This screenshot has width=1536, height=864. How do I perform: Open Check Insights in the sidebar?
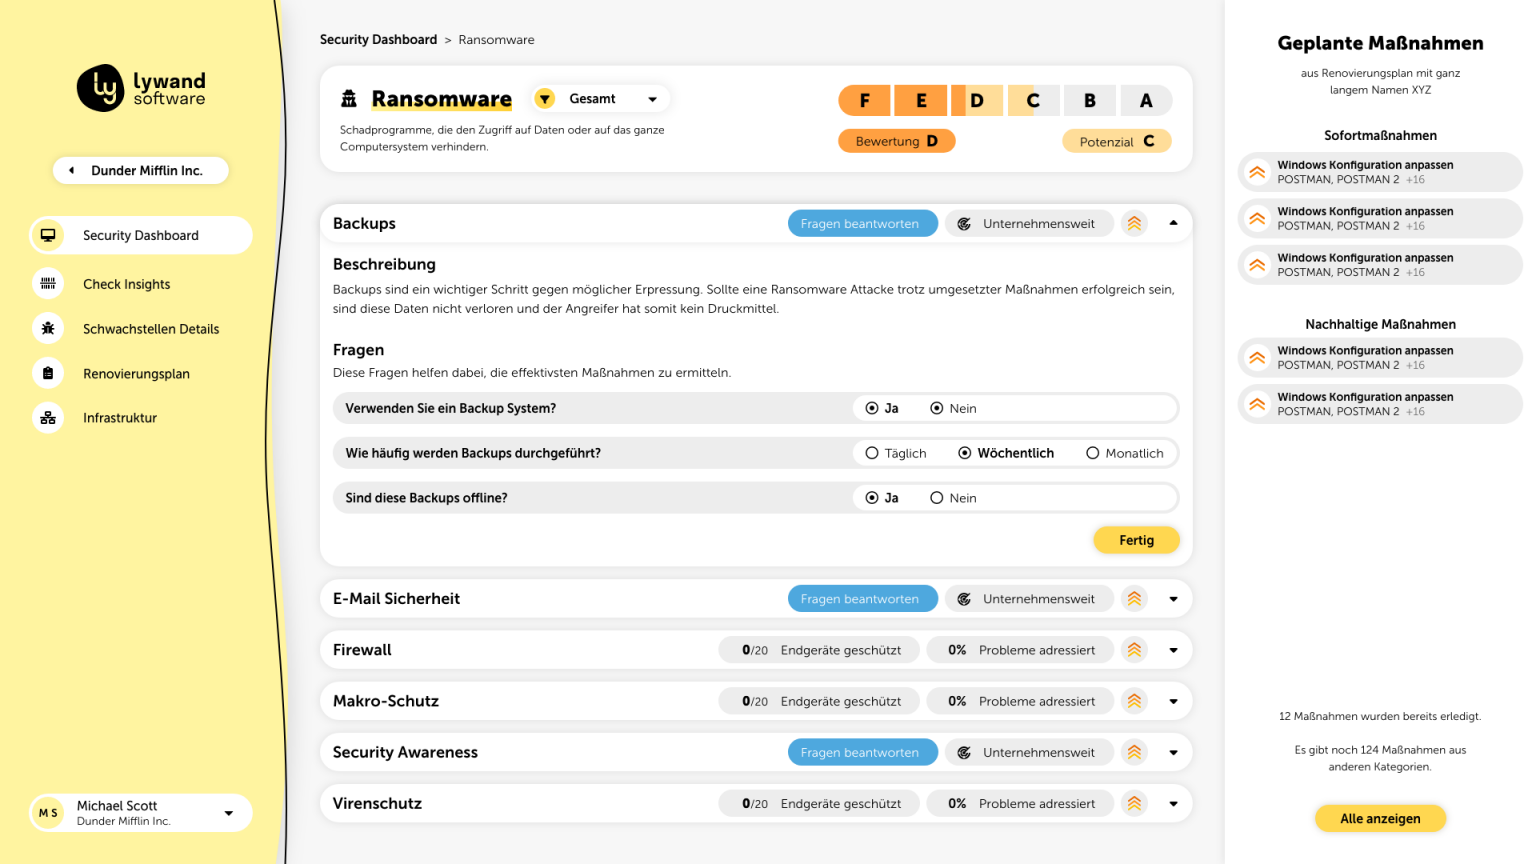click(127, 284)
